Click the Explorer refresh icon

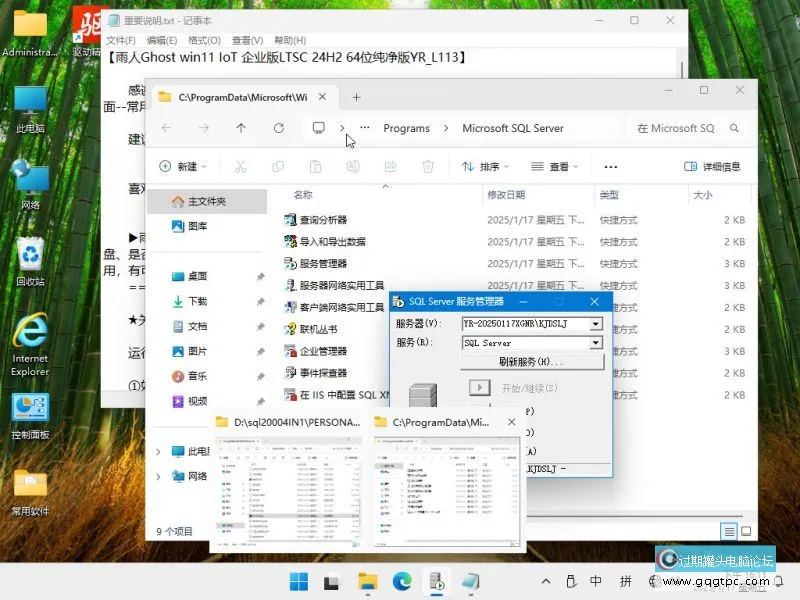(279, 128)
